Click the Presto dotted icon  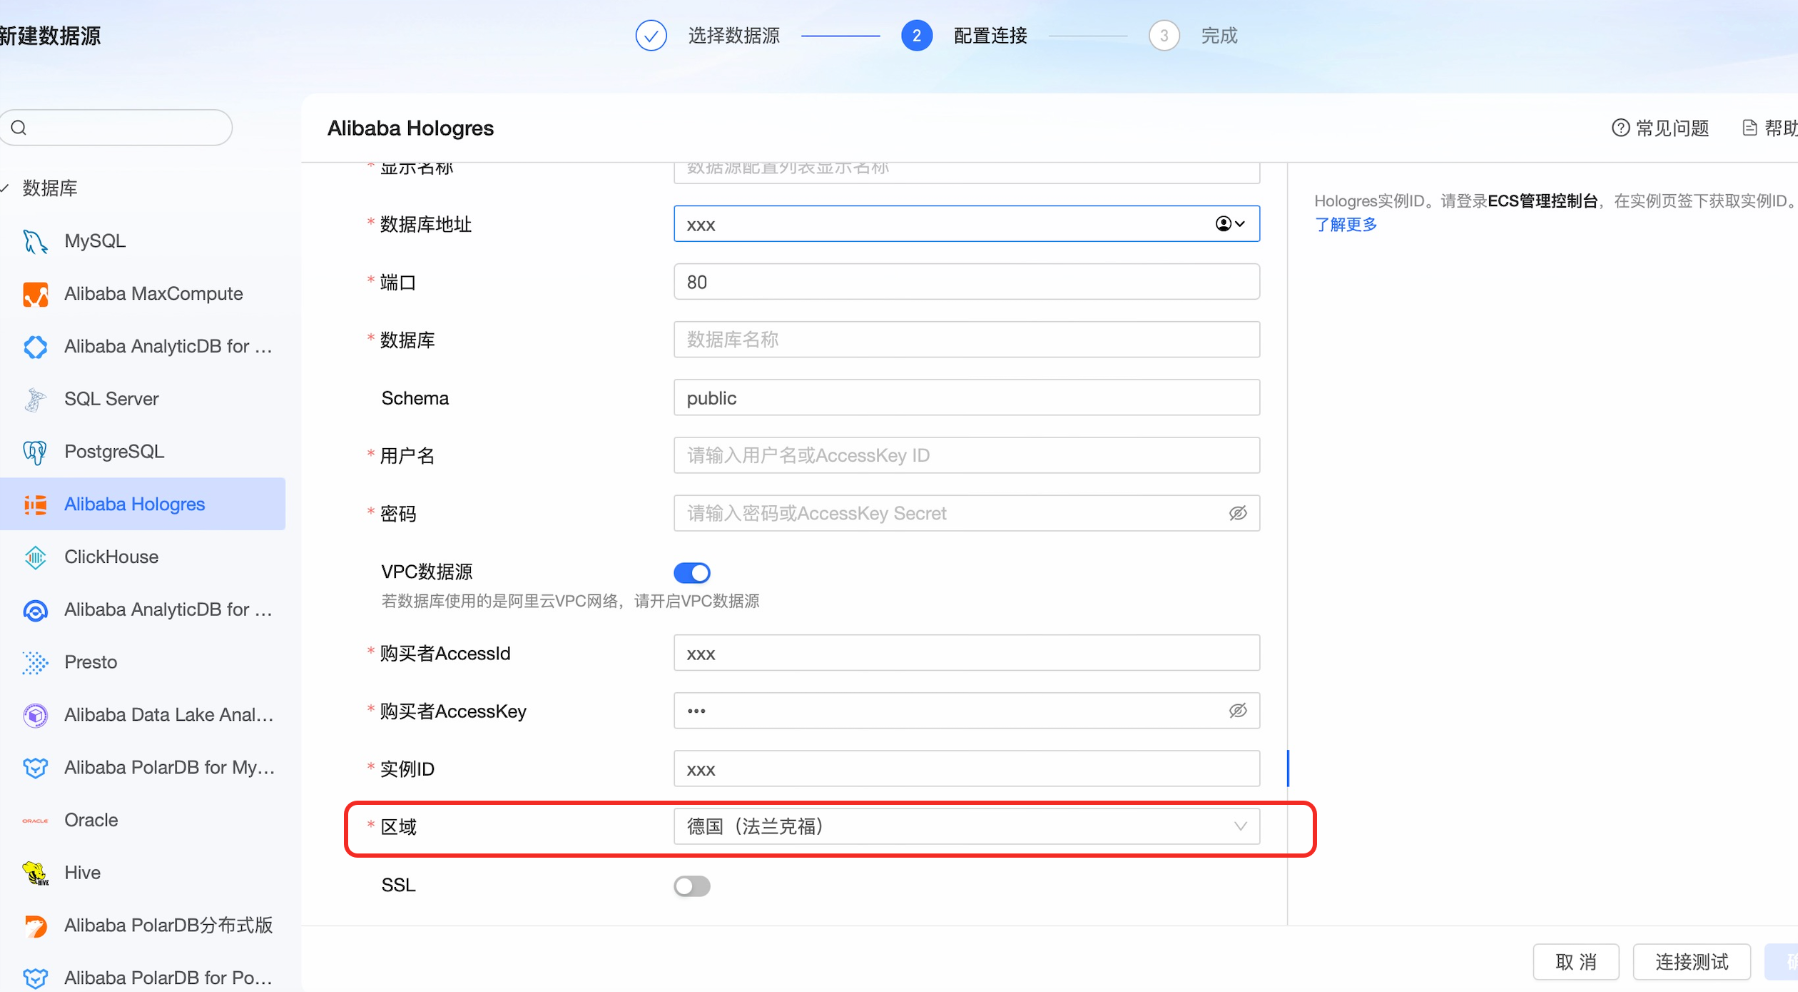coord(35,662)
